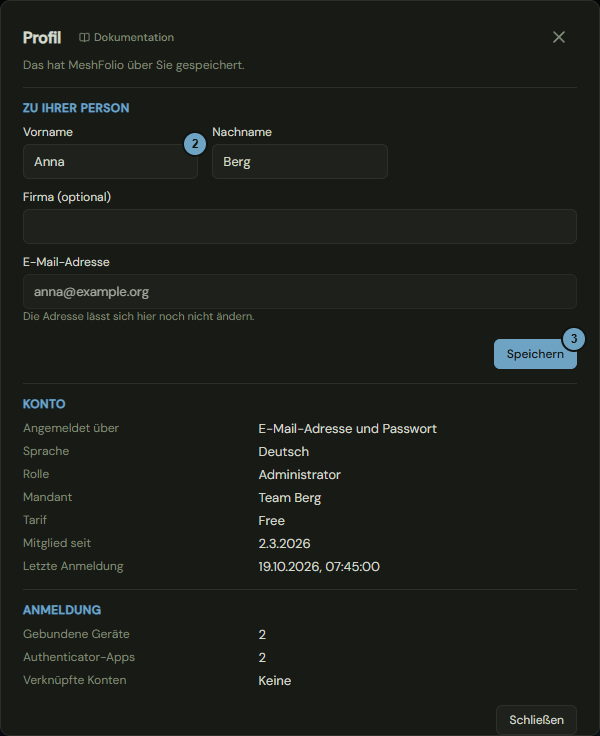Click the language value 'Deutsch'

click(x=284, y=452)
